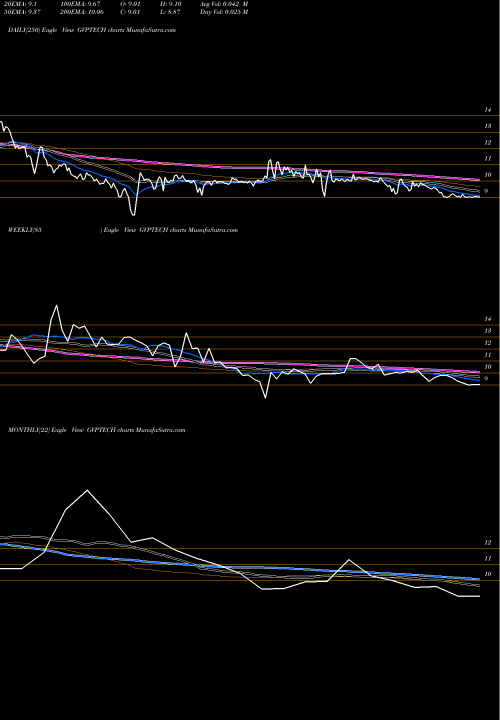Click the 9 axis label on weekly chart
Screen dimensions: 500x720
486,378
